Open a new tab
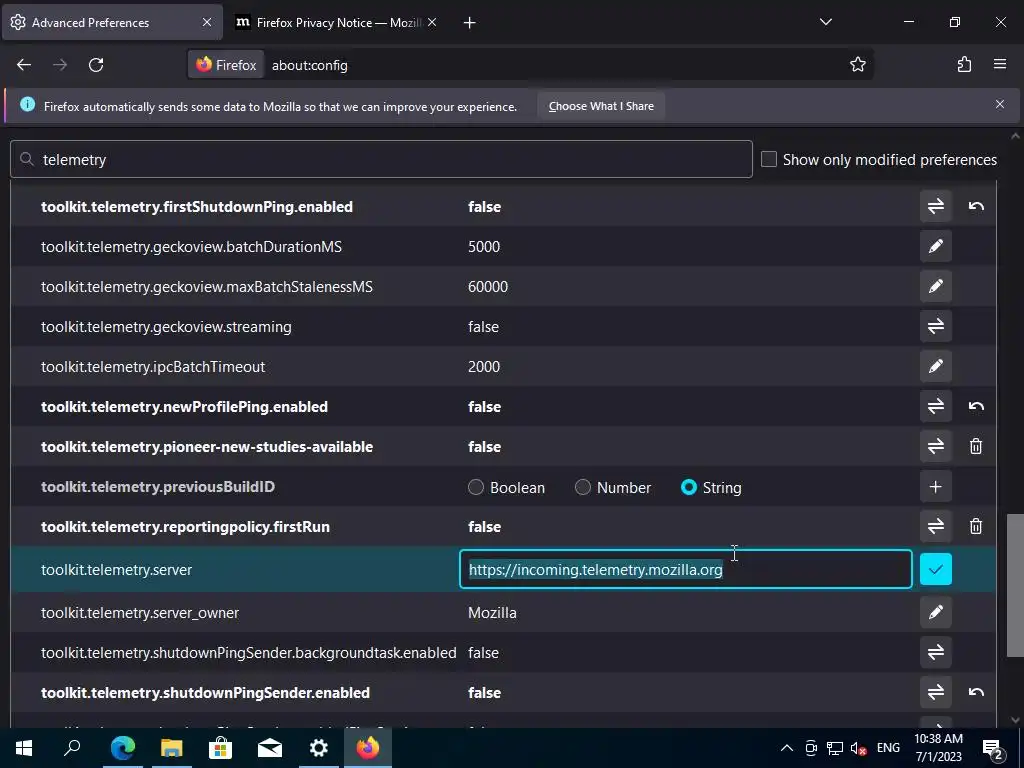The height and width of the screenshot is (768, 1024). click(469, 23)
